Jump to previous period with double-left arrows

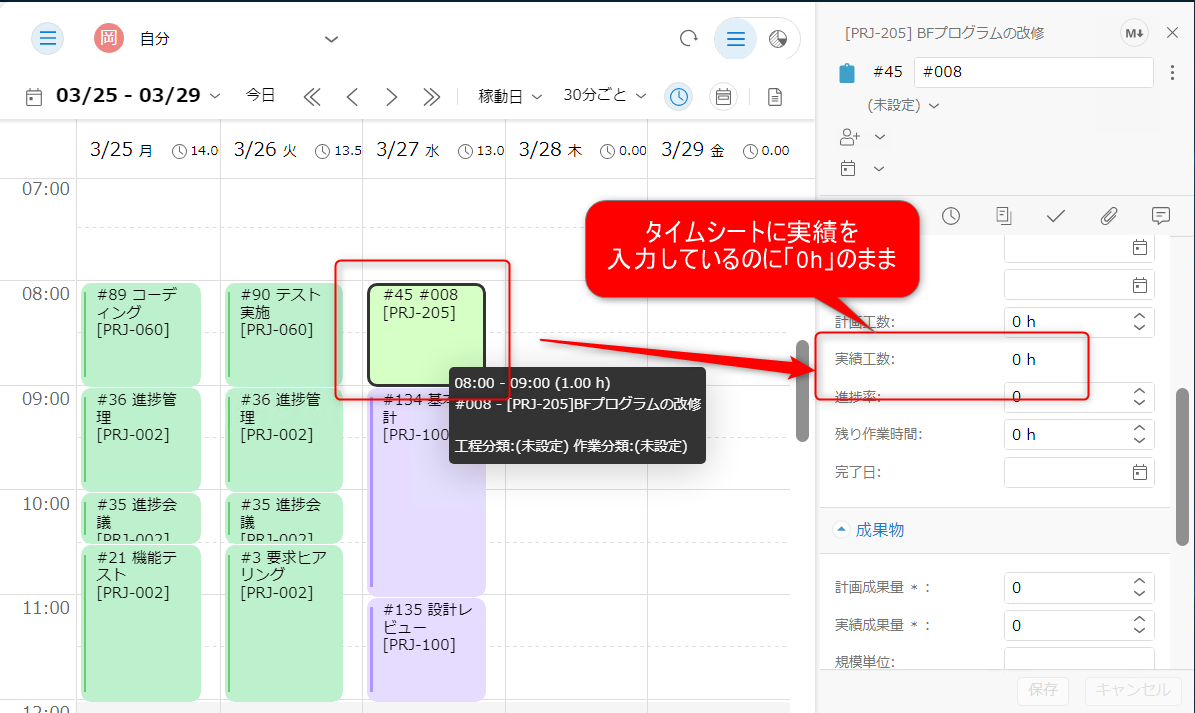[x=312, y=96]
